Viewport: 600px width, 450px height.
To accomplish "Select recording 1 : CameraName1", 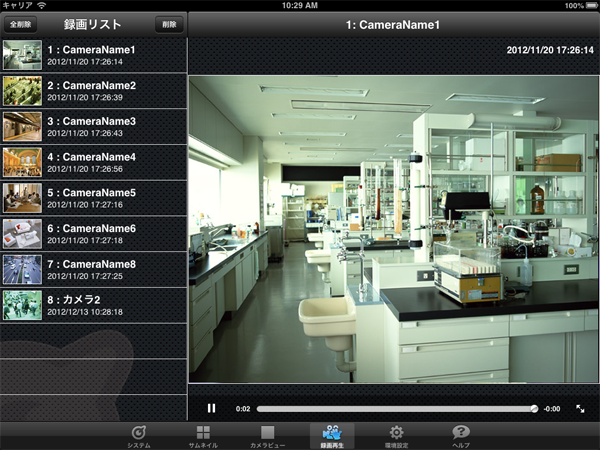I will pyautogui.click(x=92, y=55).
